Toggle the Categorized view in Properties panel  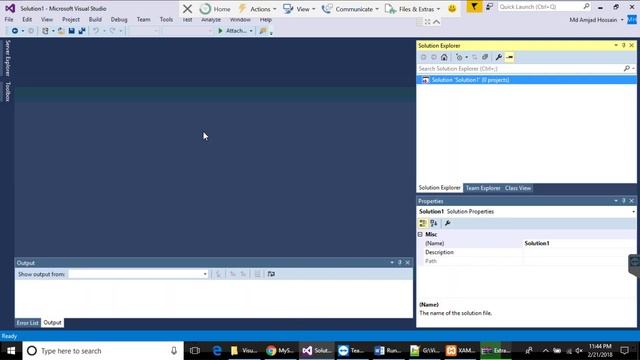423,223
